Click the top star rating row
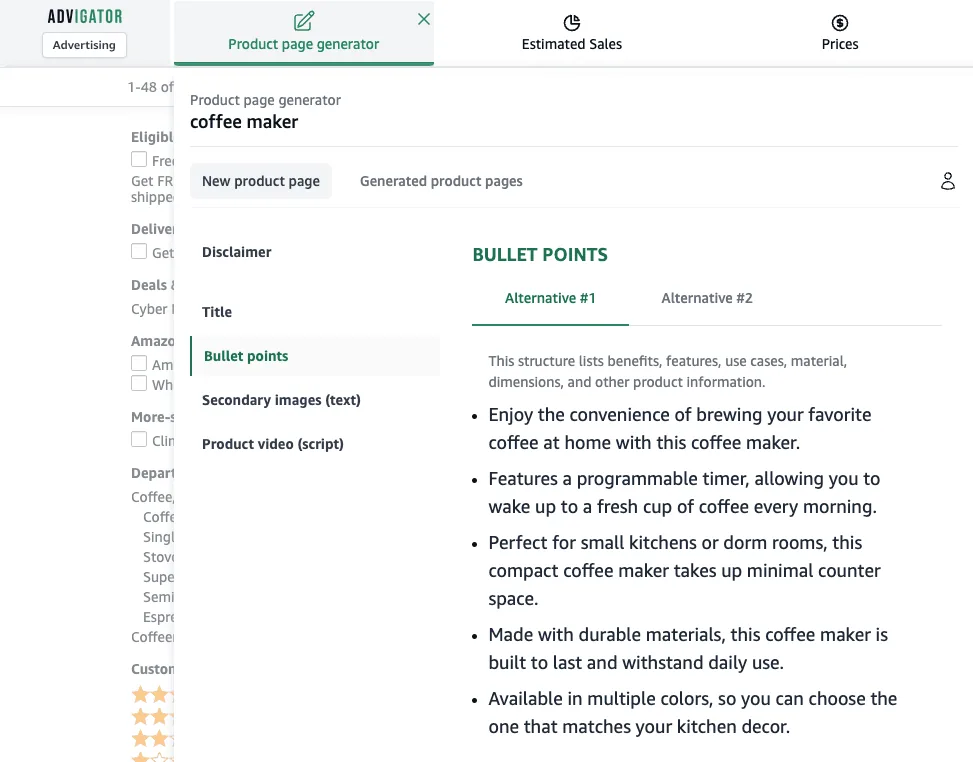973x762 pixels. click(153, 695)
